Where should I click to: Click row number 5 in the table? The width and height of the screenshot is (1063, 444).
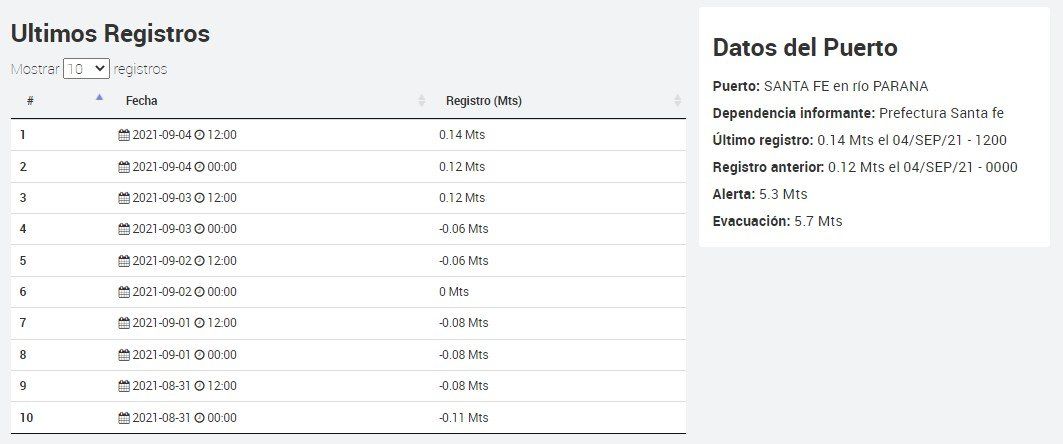coord(23,261)
